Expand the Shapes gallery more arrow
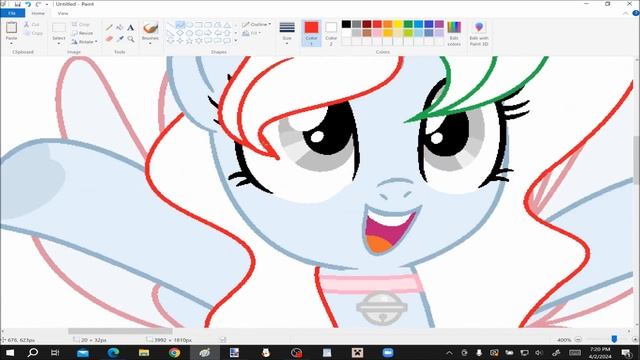The width and height of the screenshot is (640, 360). pyautogui.click(x=236, y=41)
